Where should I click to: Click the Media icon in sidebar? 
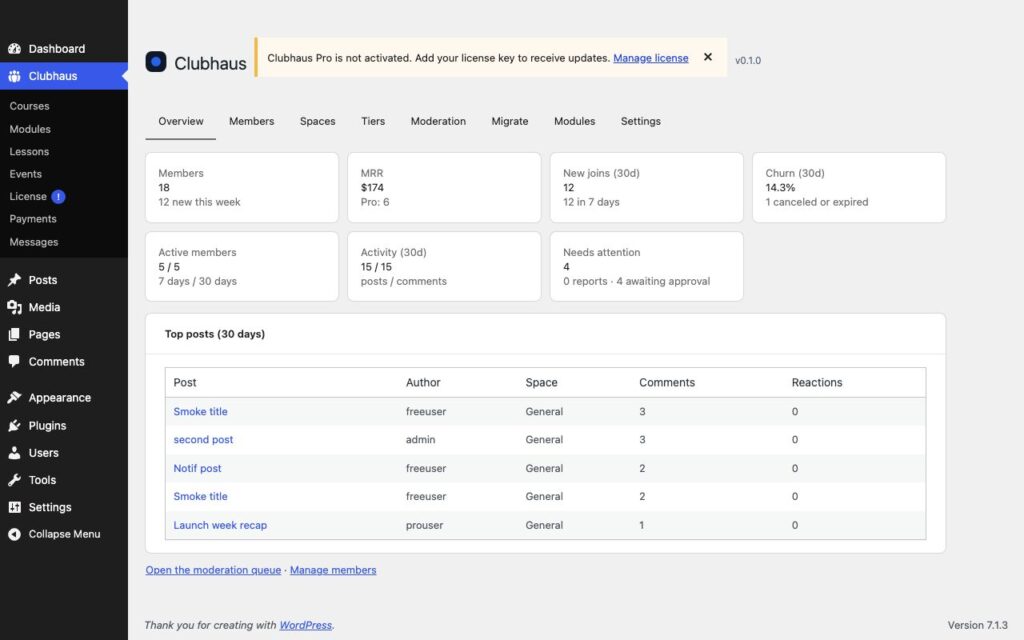click(x=14, y=308)
